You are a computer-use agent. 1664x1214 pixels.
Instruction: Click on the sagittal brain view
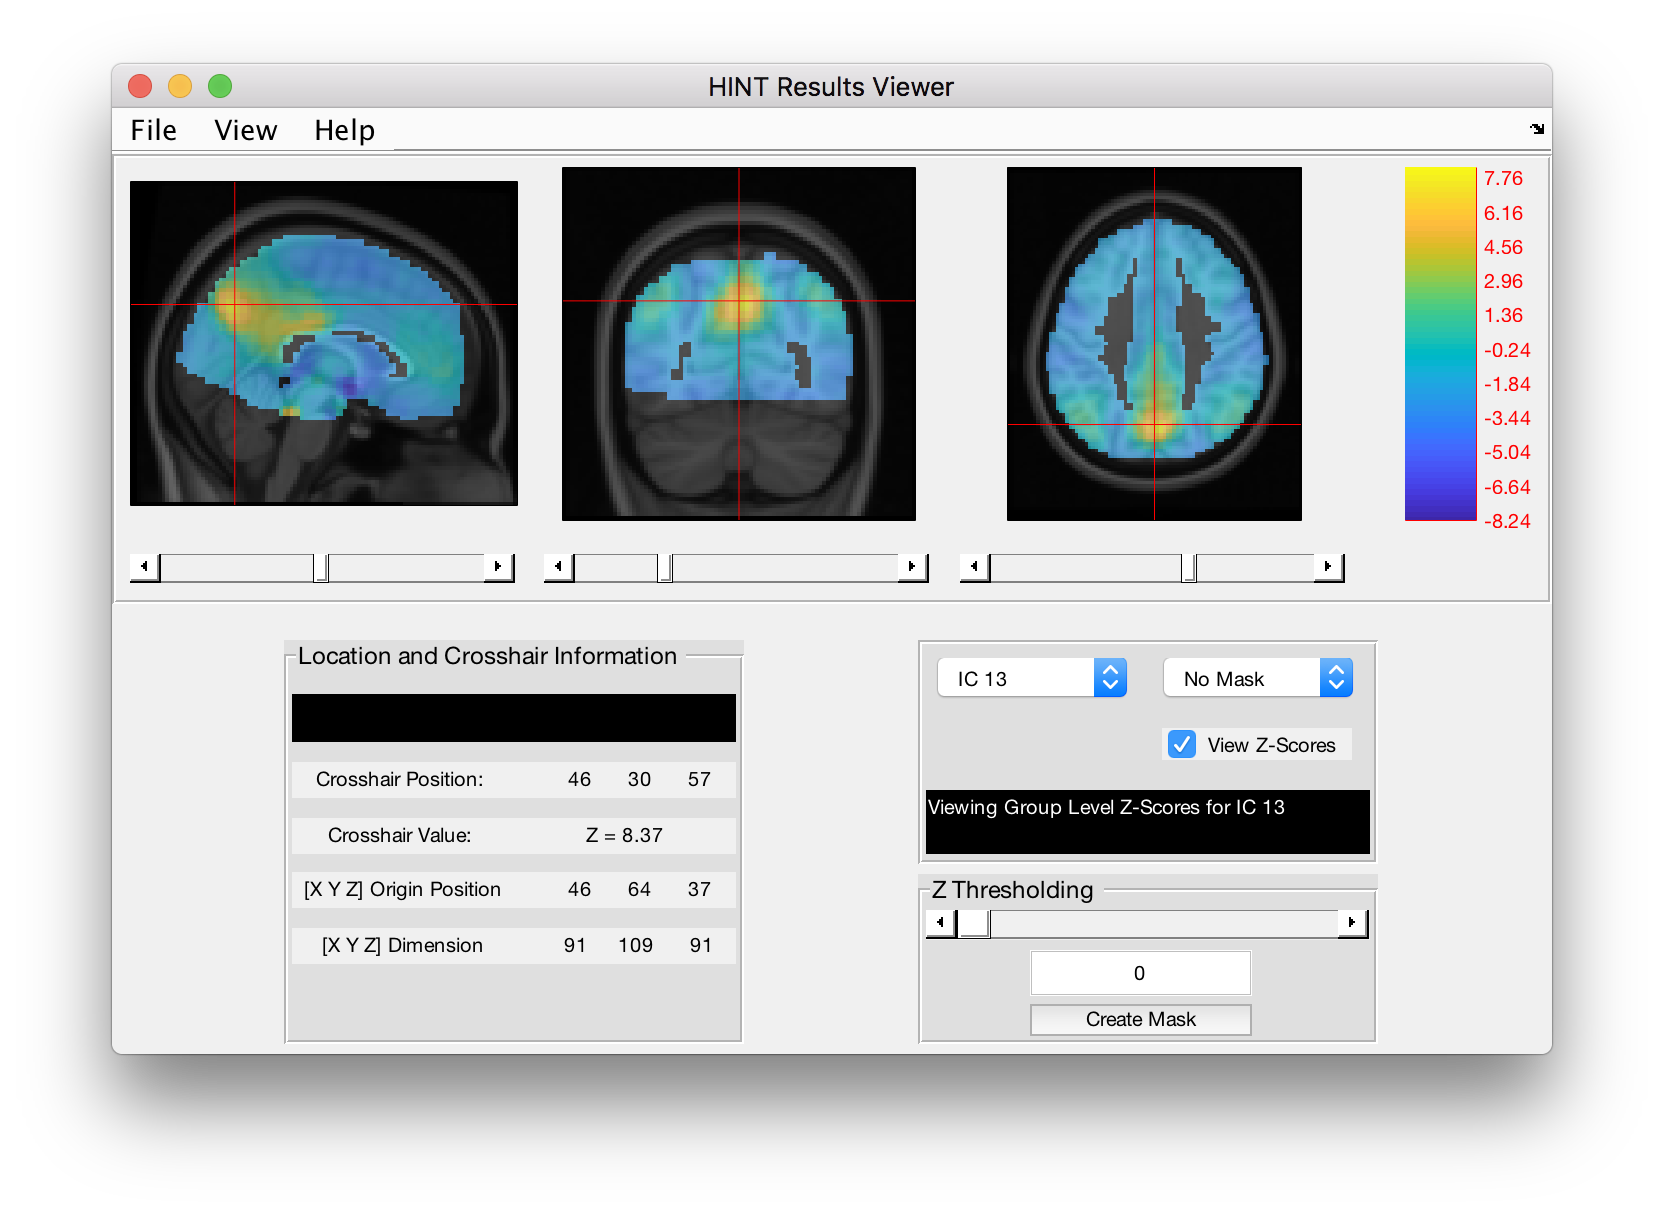point(324,343)
